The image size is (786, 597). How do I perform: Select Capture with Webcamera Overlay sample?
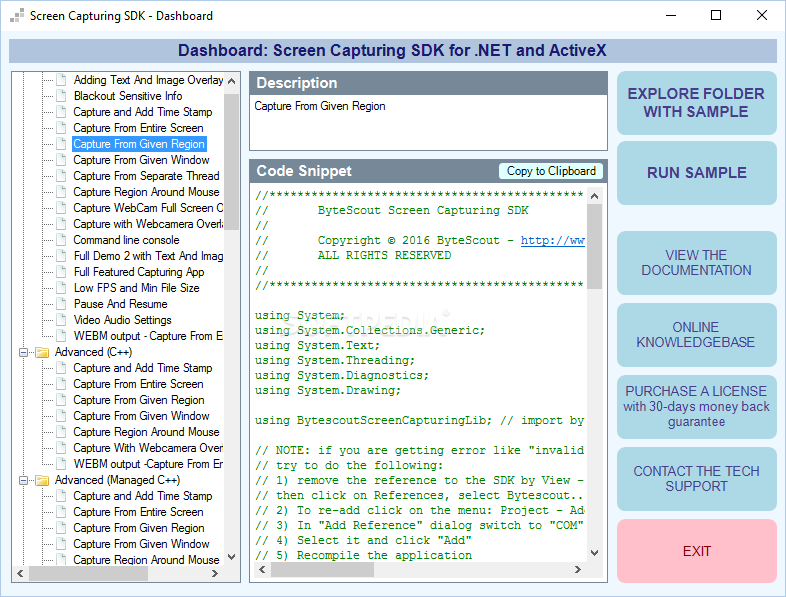click(148, 224)
